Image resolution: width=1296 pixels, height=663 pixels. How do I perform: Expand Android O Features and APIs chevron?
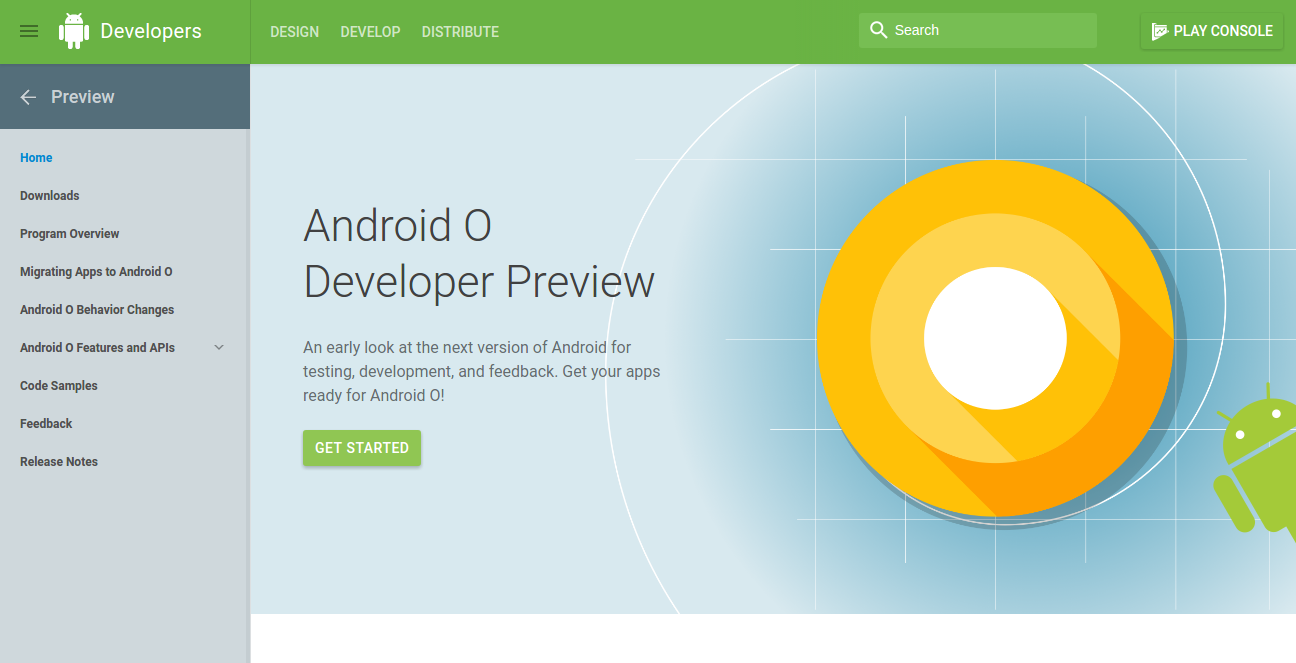pos(219,347)
